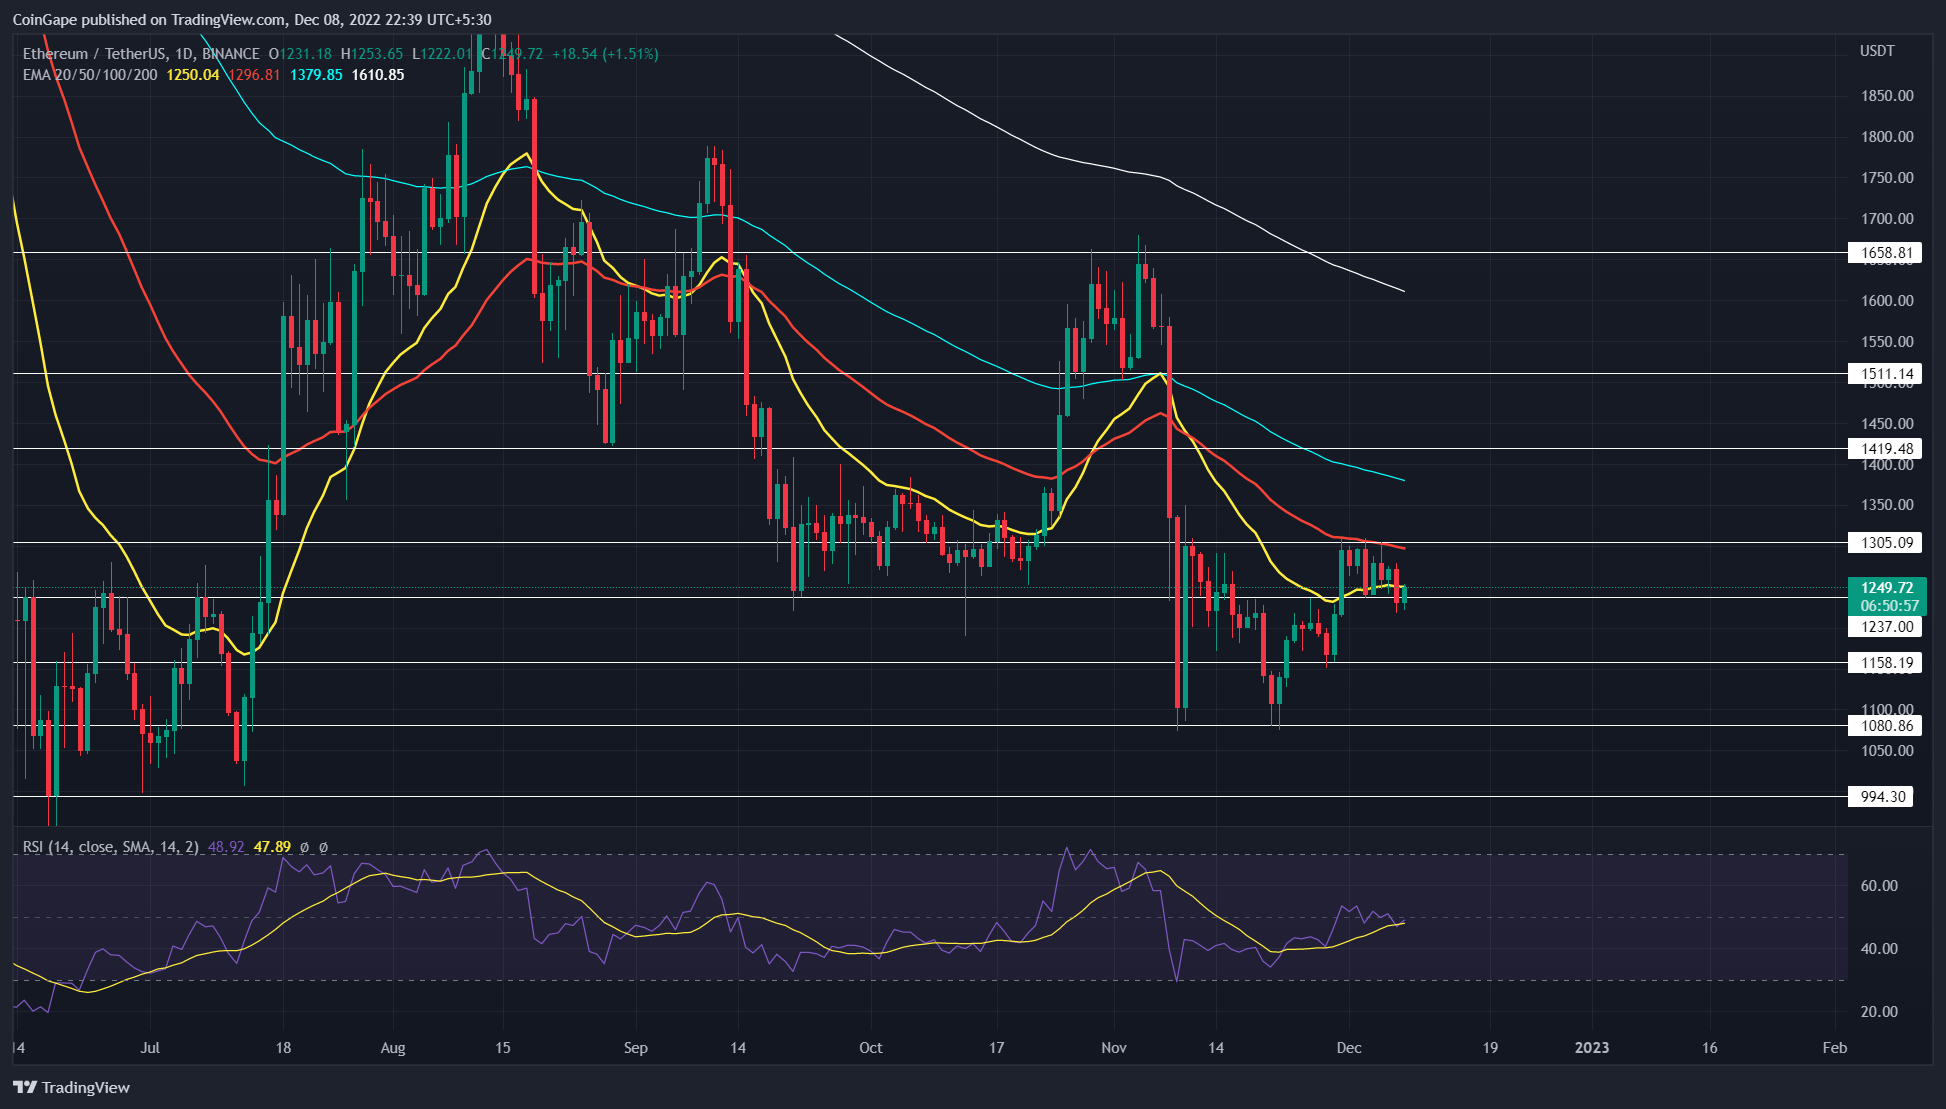Click the Sep label on time axis
The image size is (1946, 1109).
(636, 1048)
